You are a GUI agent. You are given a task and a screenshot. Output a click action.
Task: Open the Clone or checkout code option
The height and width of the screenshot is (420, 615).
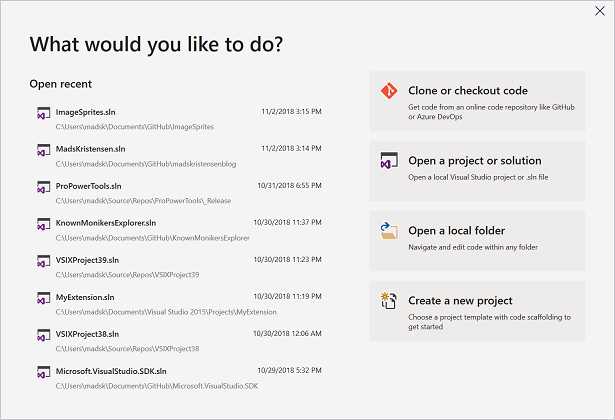click(478, 101)
